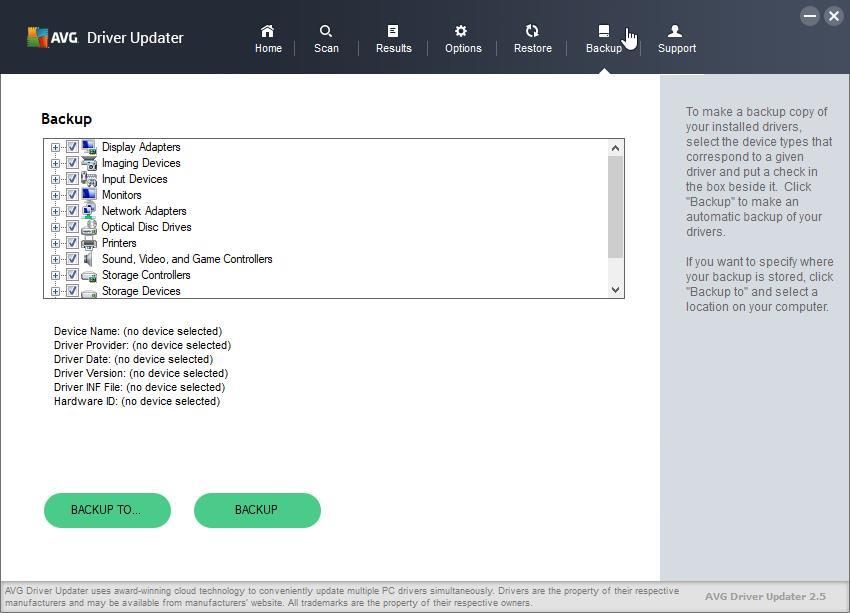Open the Options label
The height and width of the screenshot is (613, 850).
point(463,48)
